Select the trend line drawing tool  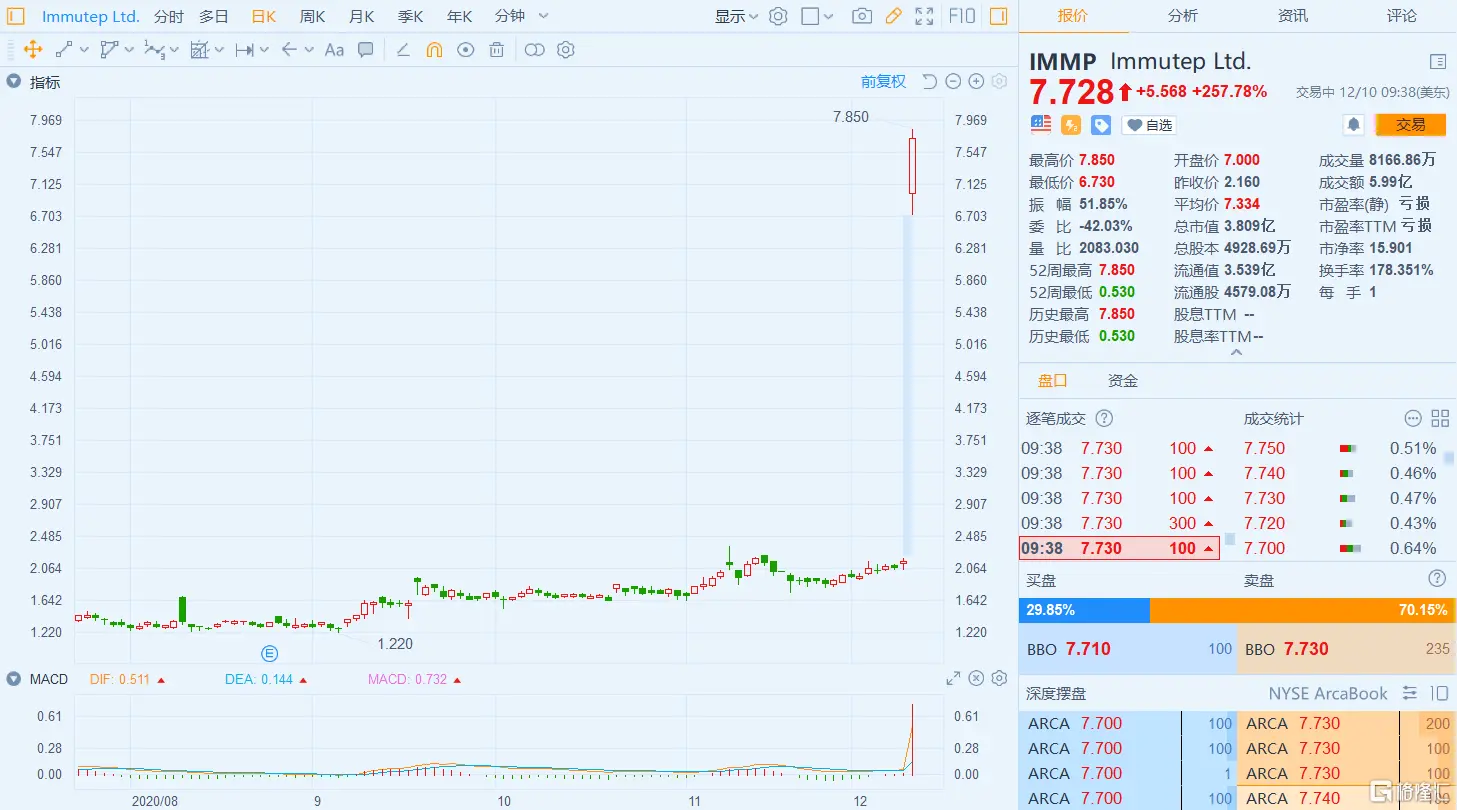[x=65, y=49]
